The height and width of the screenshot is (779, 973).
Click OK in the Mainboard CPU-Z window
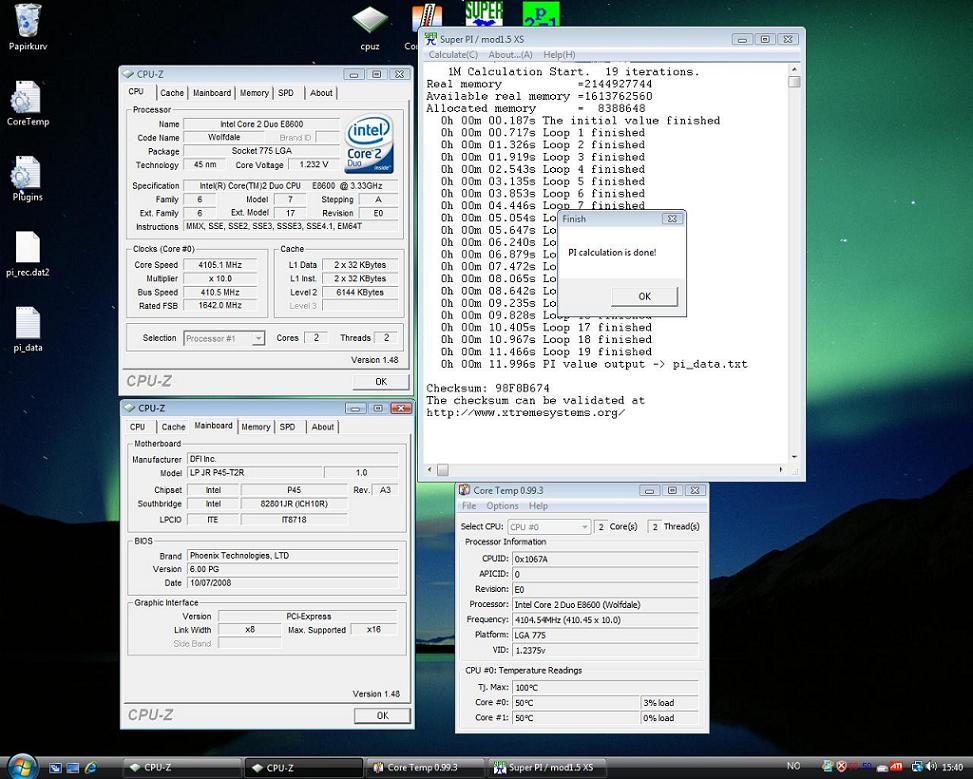click(x=382, y=716)
